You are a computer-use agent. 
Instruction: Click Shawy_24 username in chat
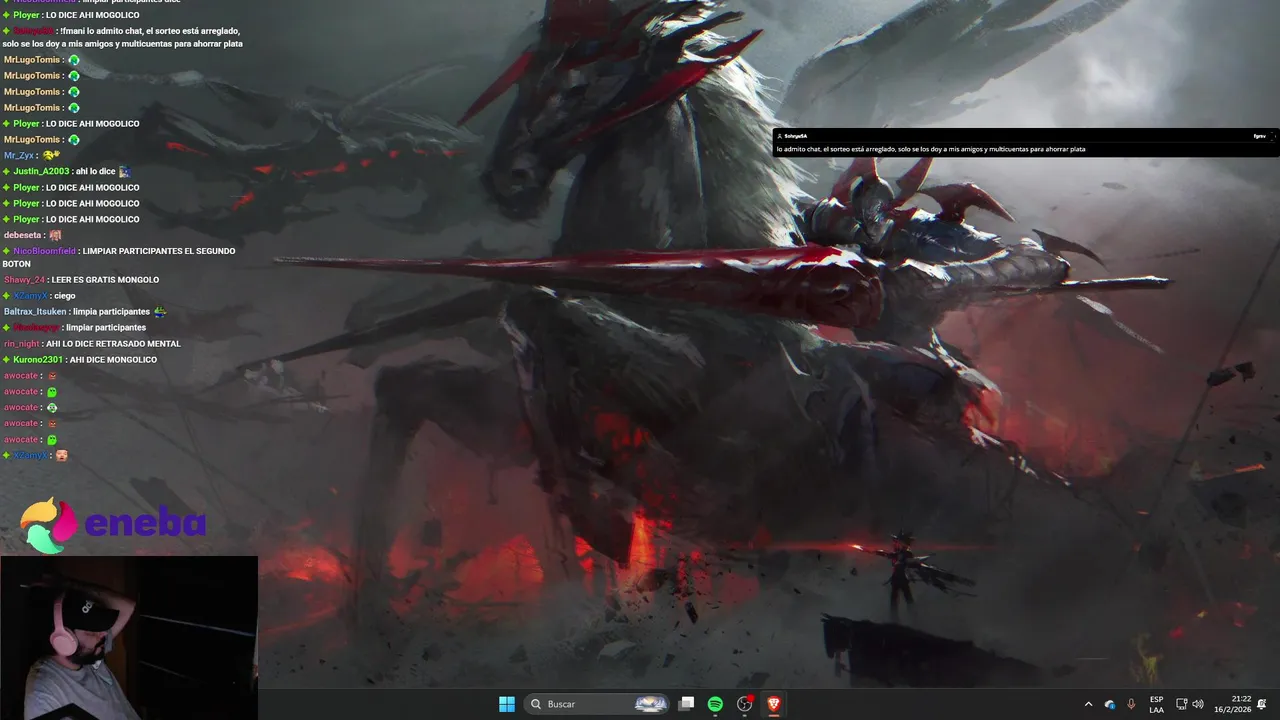click(25, 279)
